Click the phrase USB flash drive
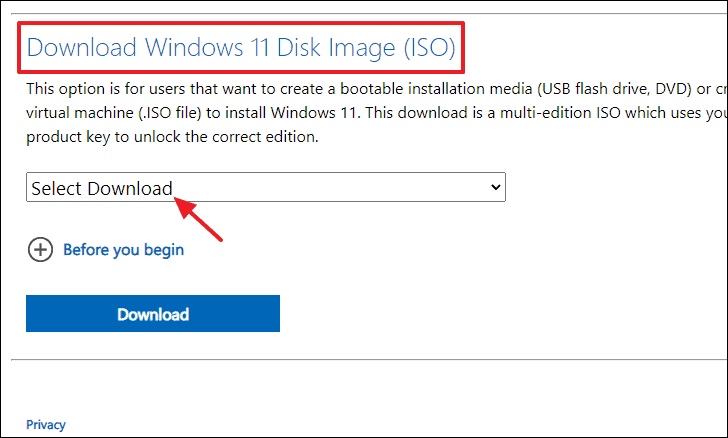The height and width of the screenshot is (438, 728). point(593,89)
